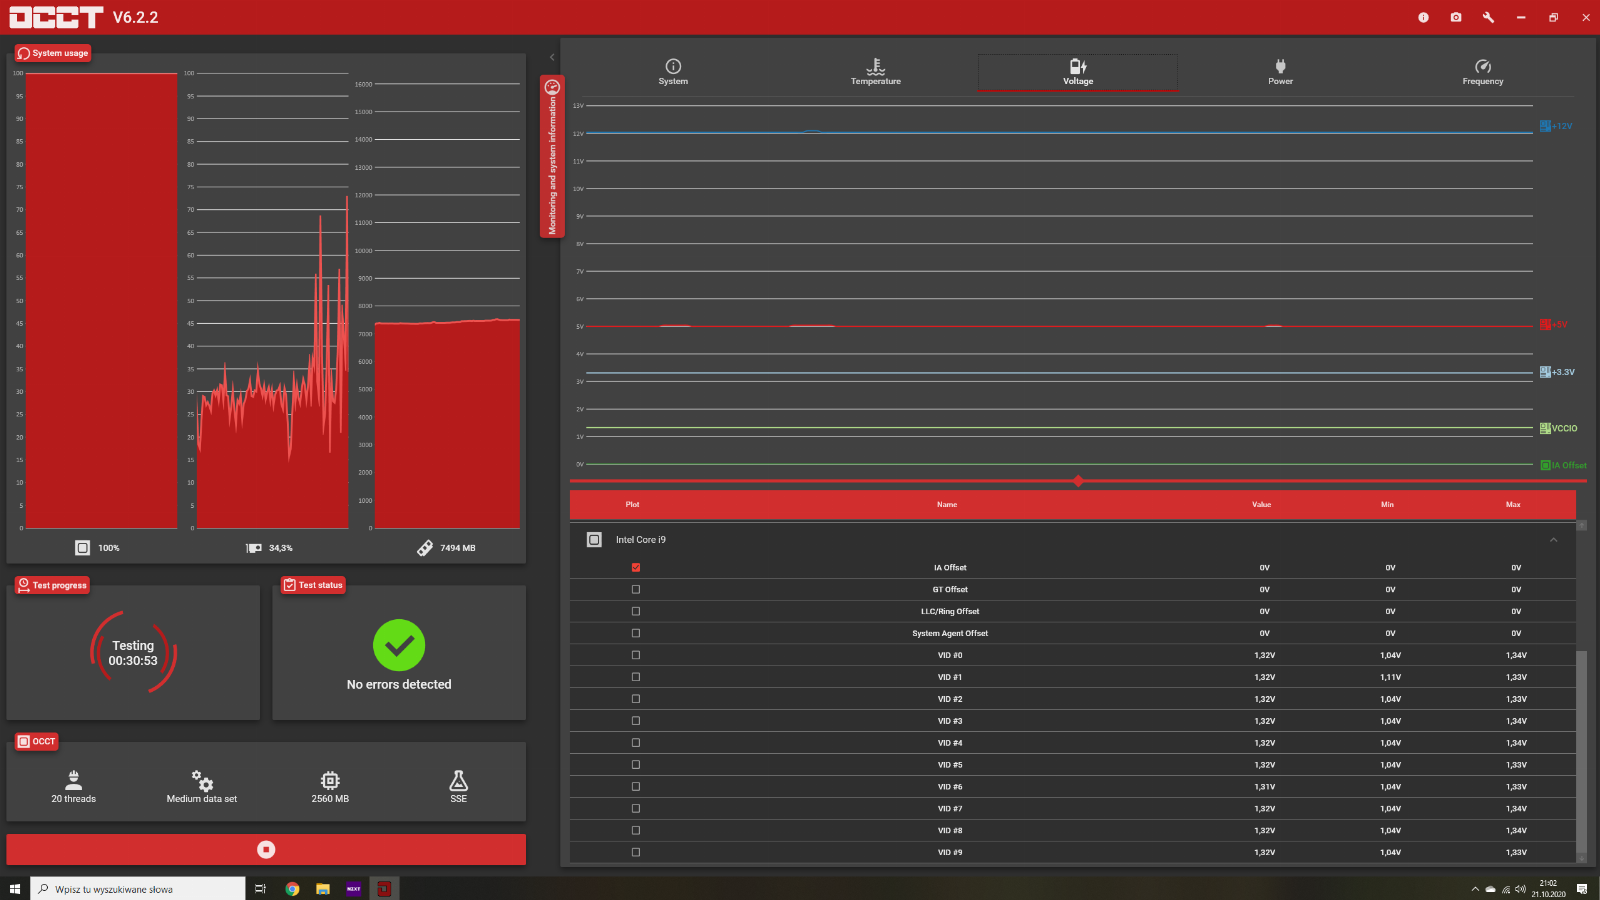Click the Test progress panel label
The height and width of the screenshot is (900, 1600).
point(52,585)
